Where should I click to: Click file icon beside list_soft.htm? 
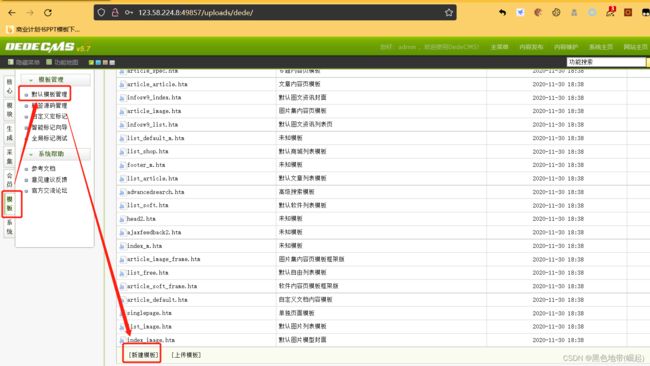[122, 205]
